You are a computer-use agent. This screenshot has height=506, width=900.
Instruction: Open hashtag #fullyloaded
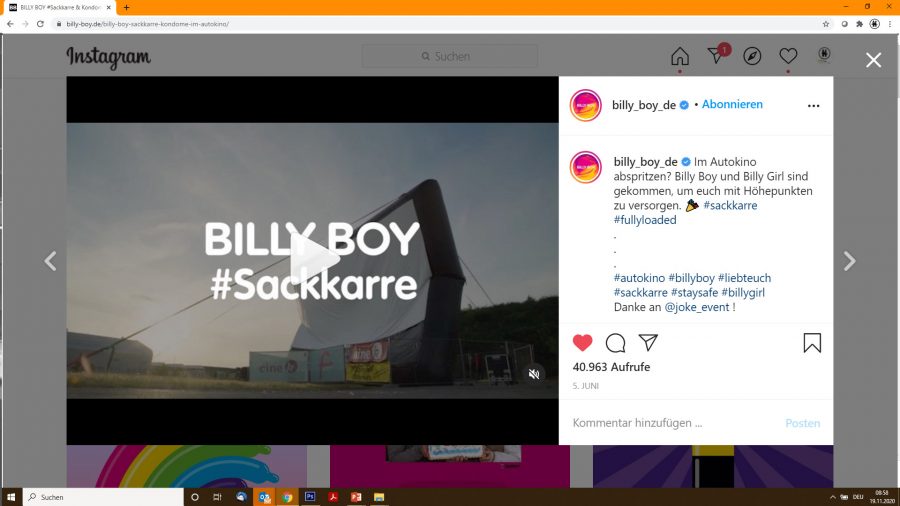(645, 220)
